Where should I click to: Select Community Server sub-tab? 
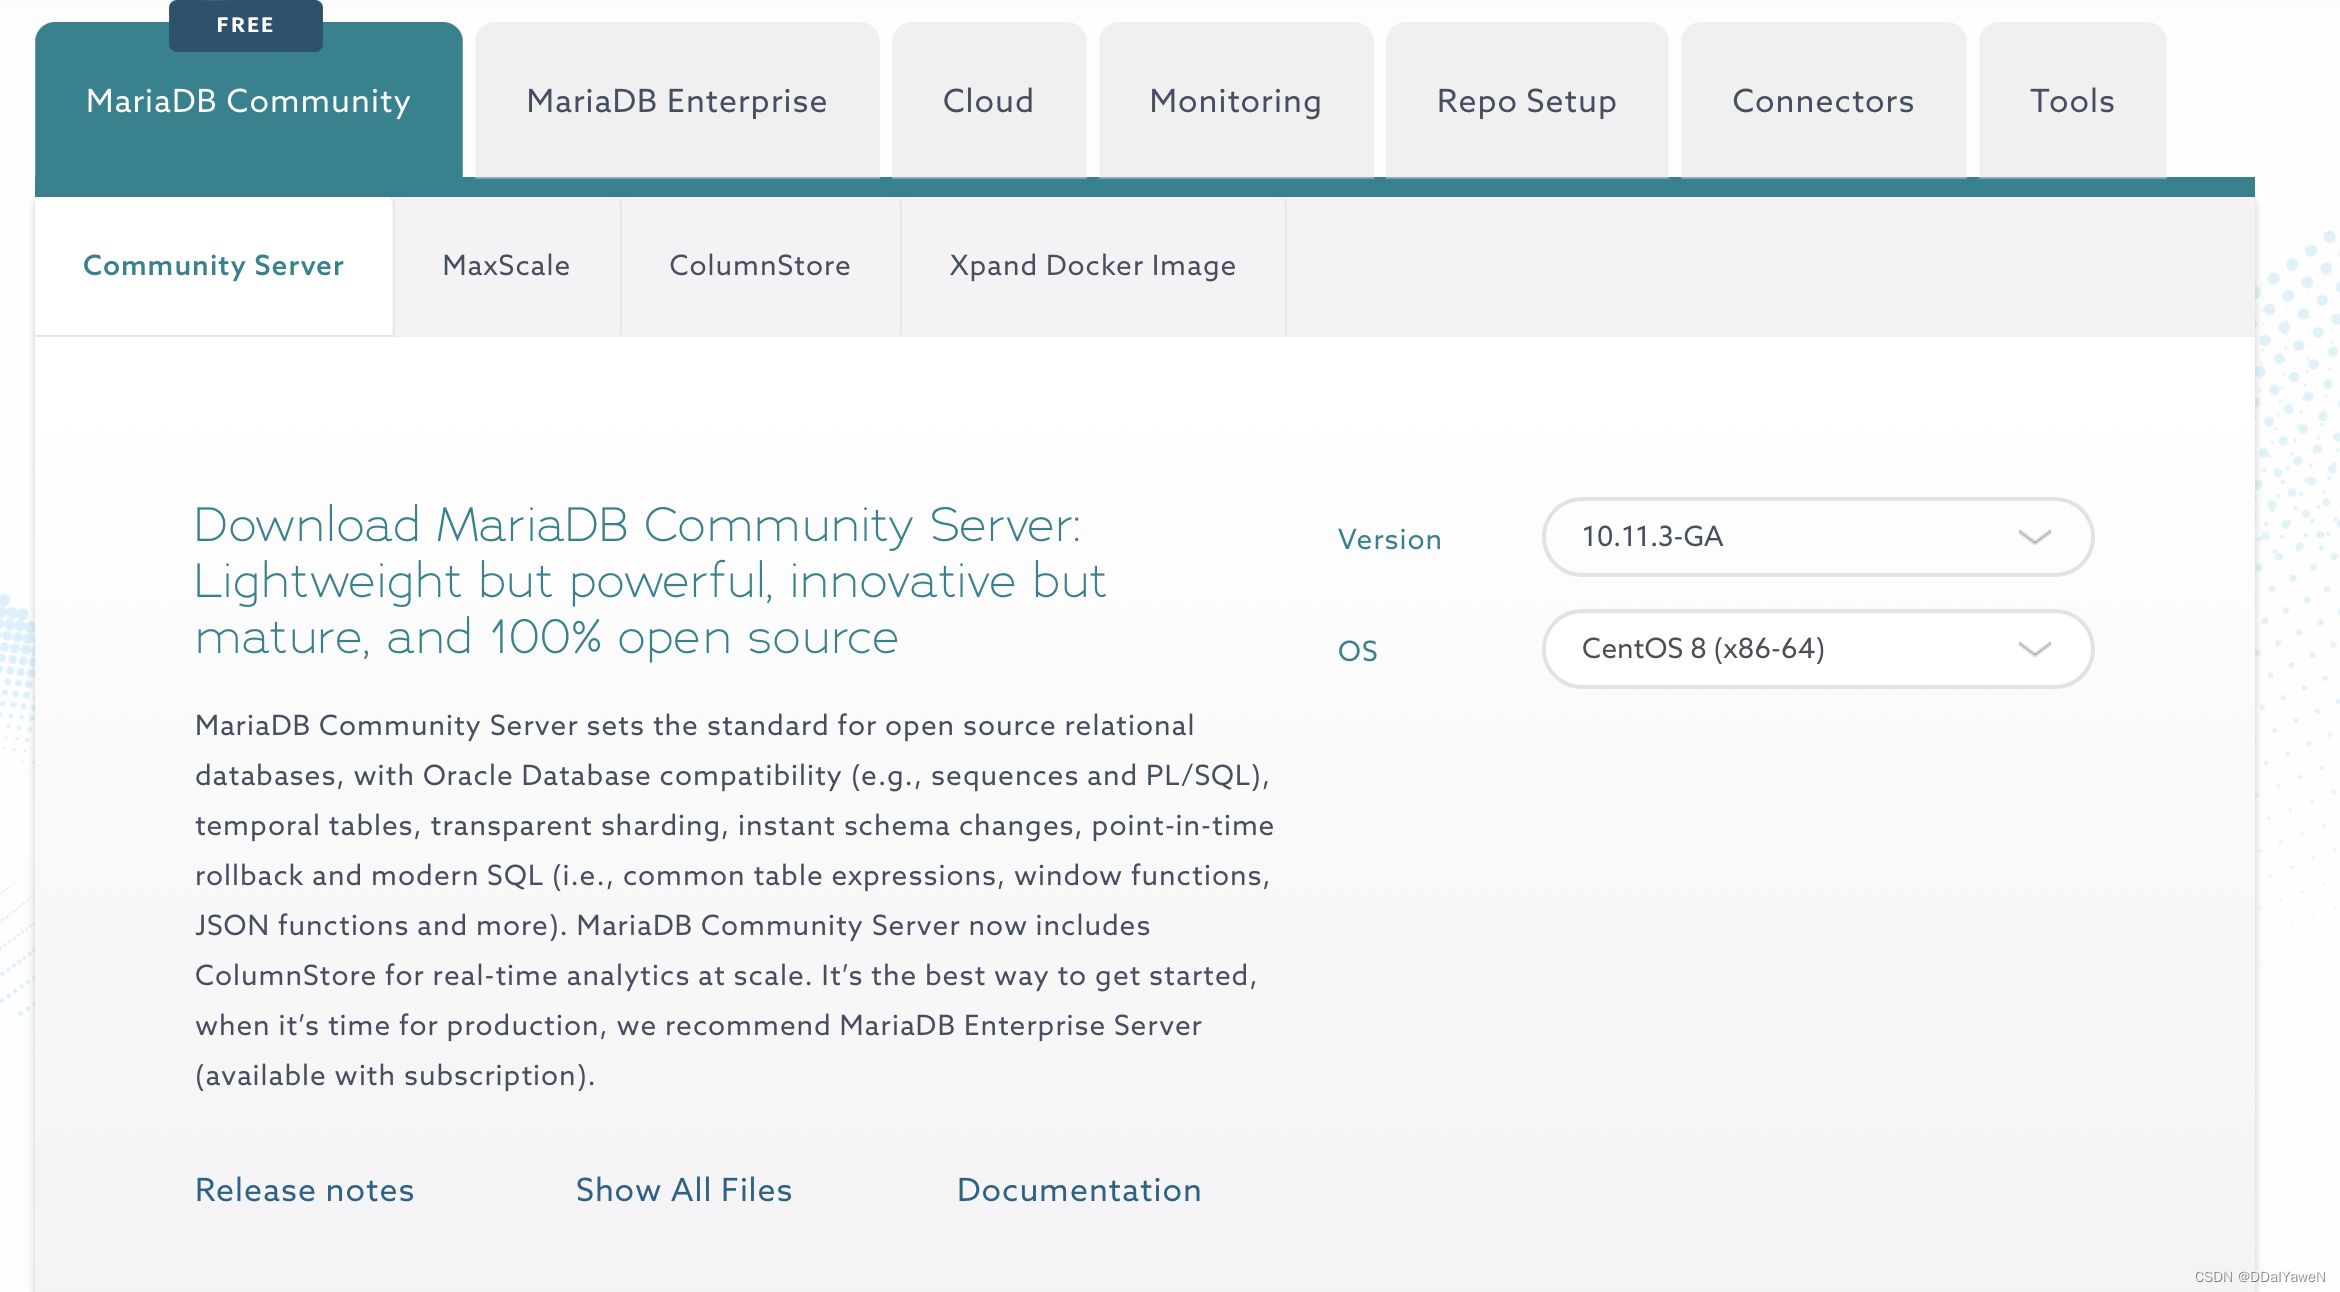(x=213, y=266)
